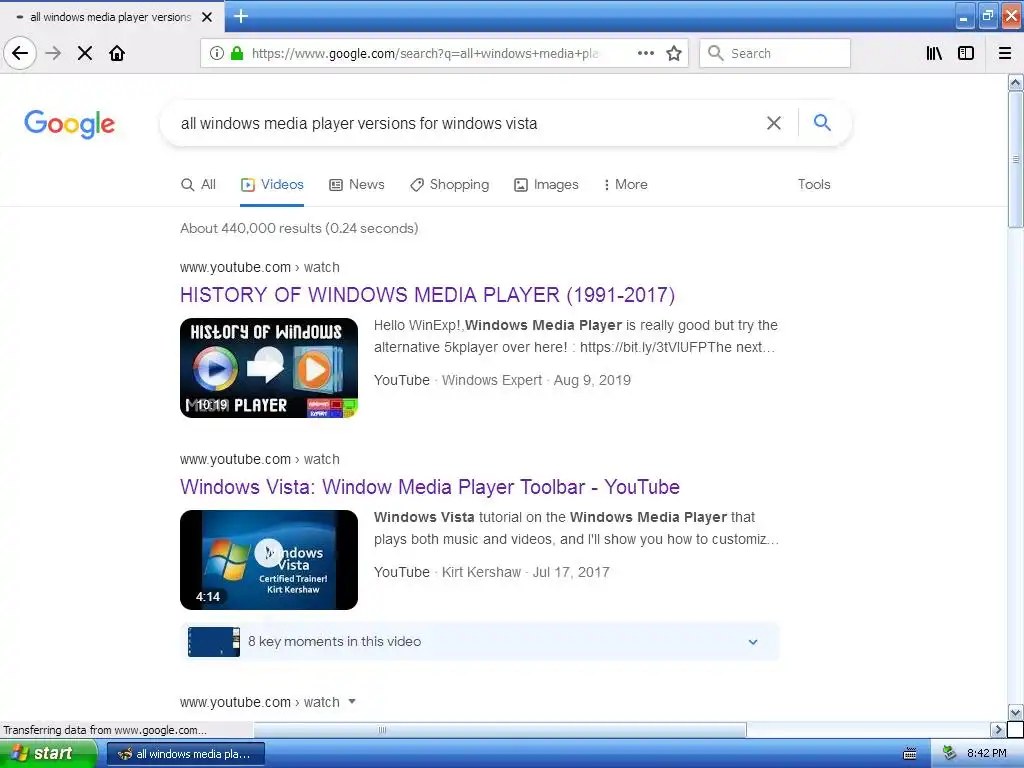
Task: Open Windows Vista Media Player Toolbar link
Action: (430, 487)
